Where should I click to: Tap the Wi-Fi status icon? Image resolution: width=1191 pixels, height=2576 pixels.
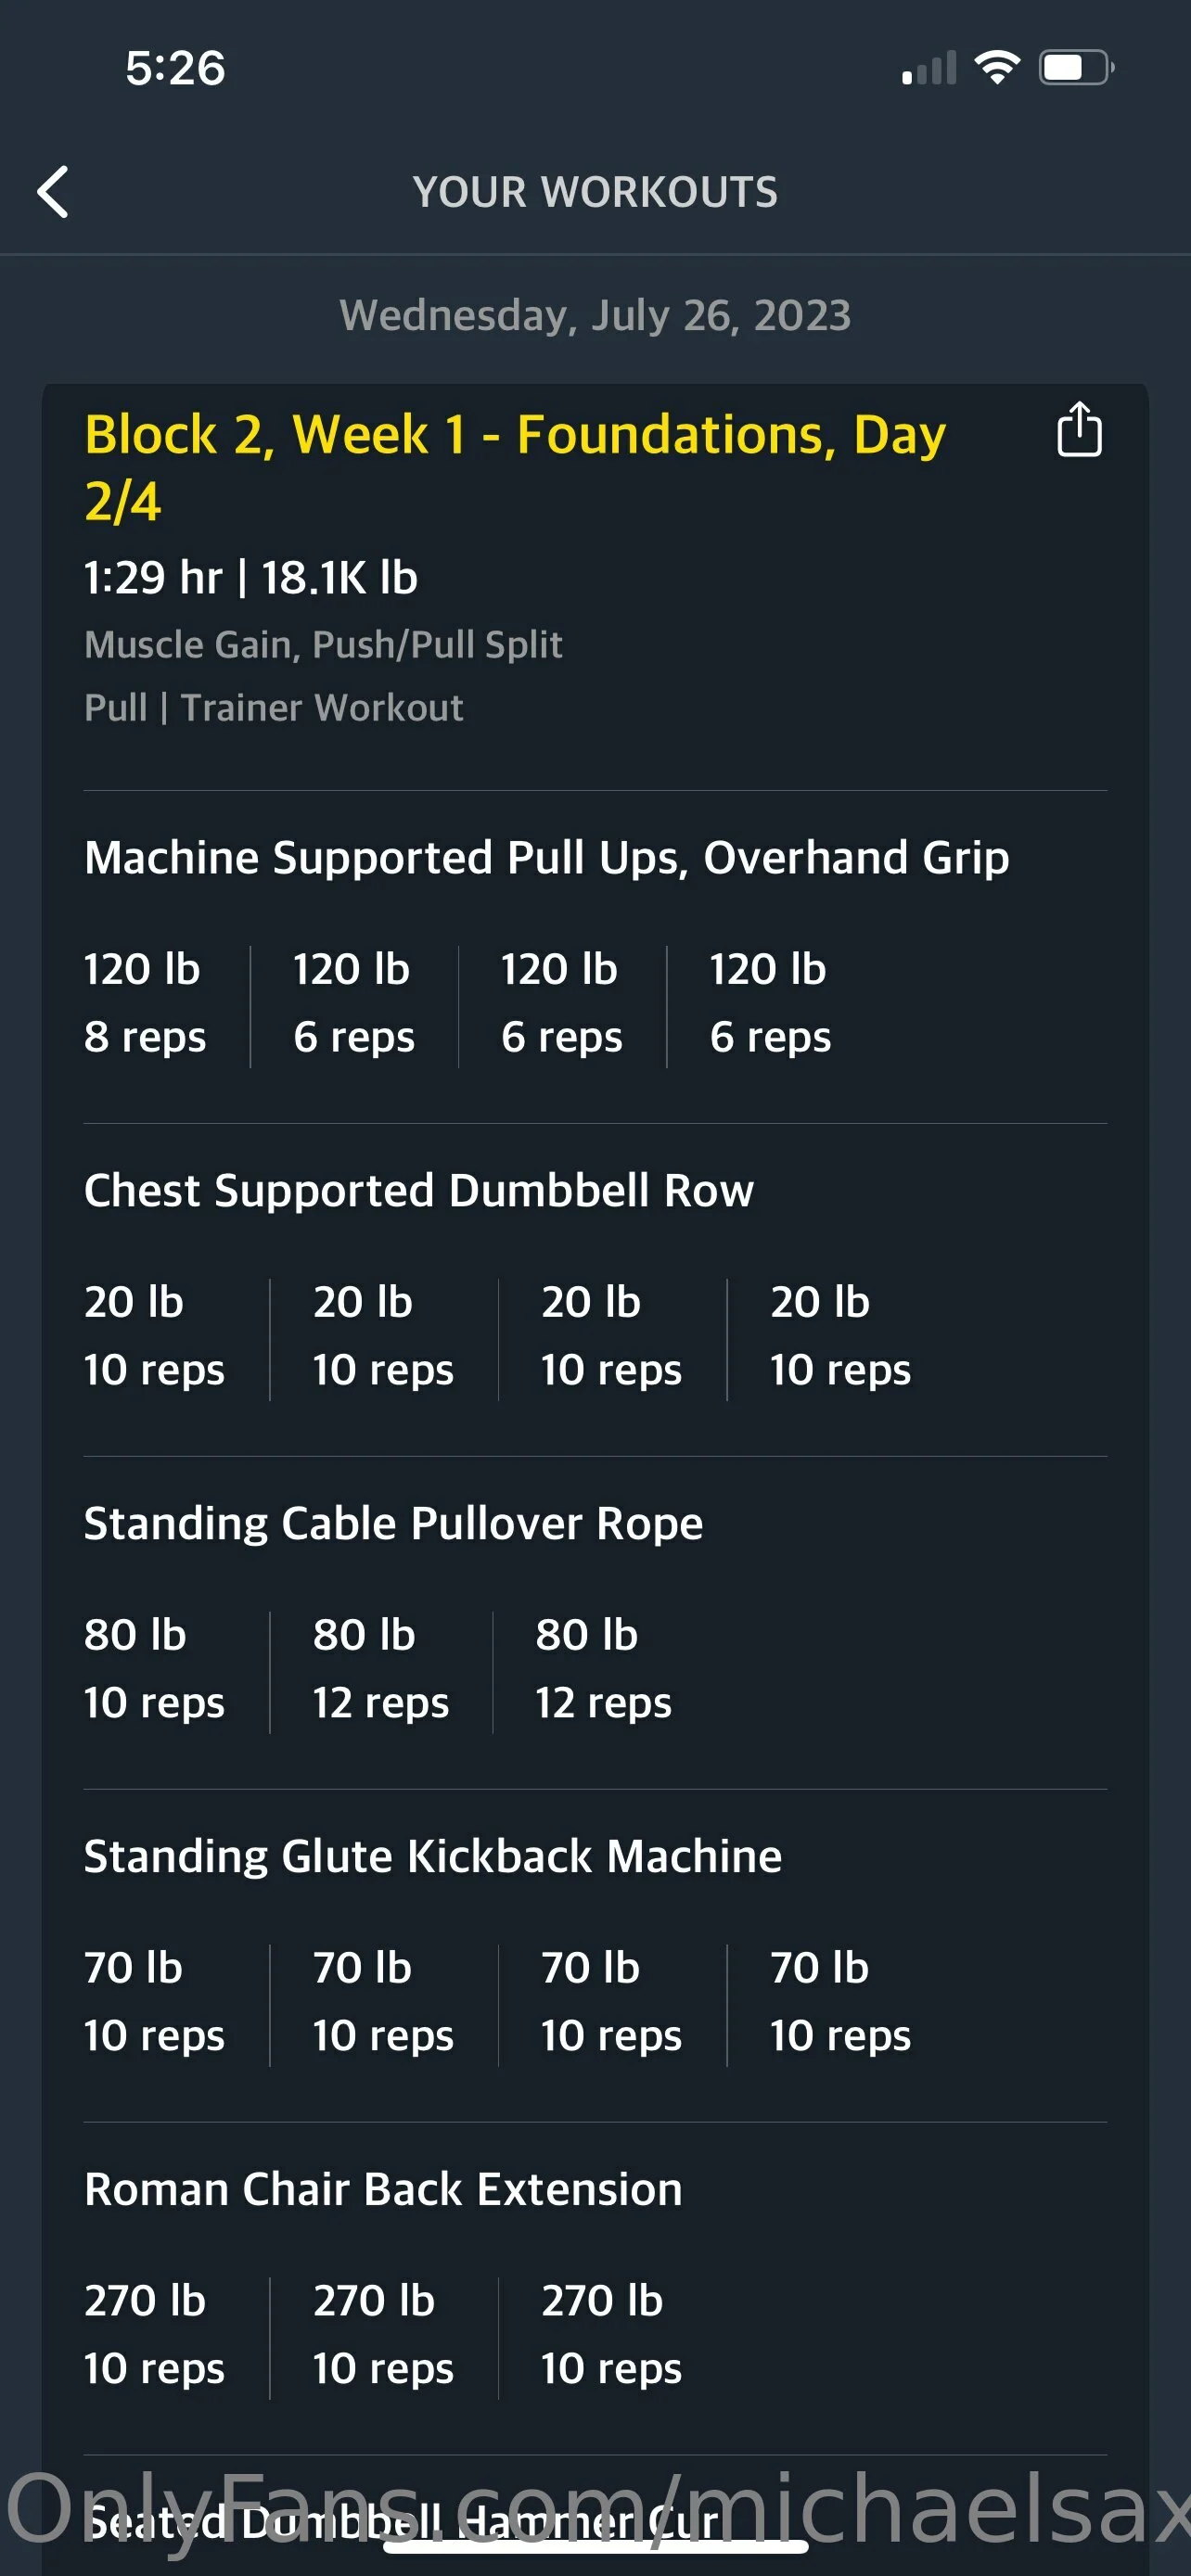point(996,68)
